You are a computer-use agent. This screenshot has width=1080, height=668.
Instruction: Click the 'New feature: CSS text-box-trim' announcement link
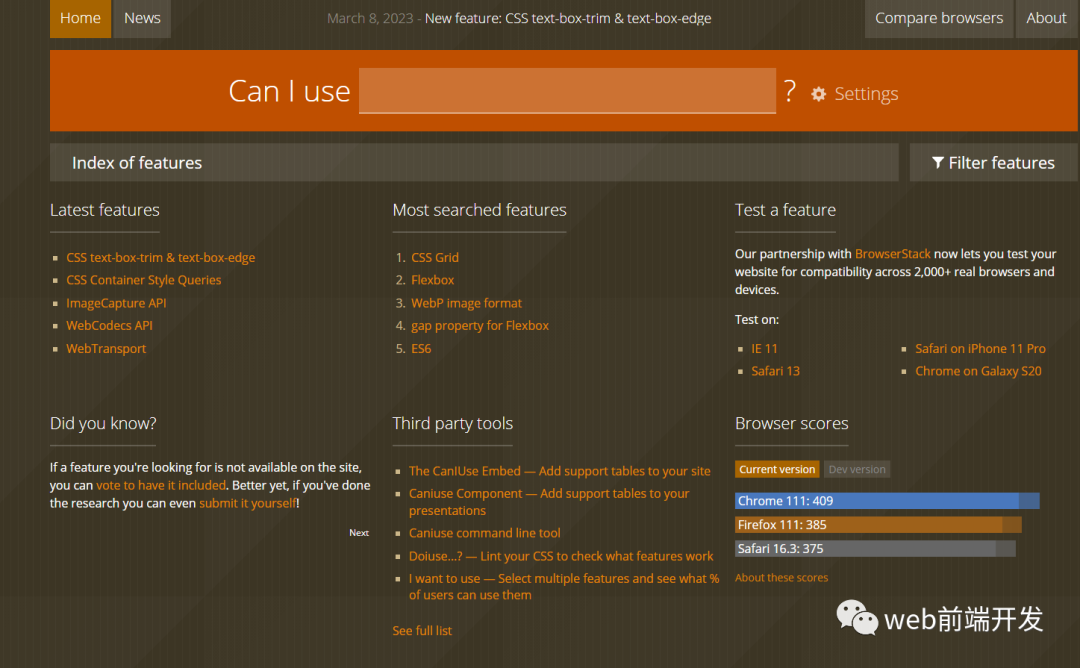[568, 19]
